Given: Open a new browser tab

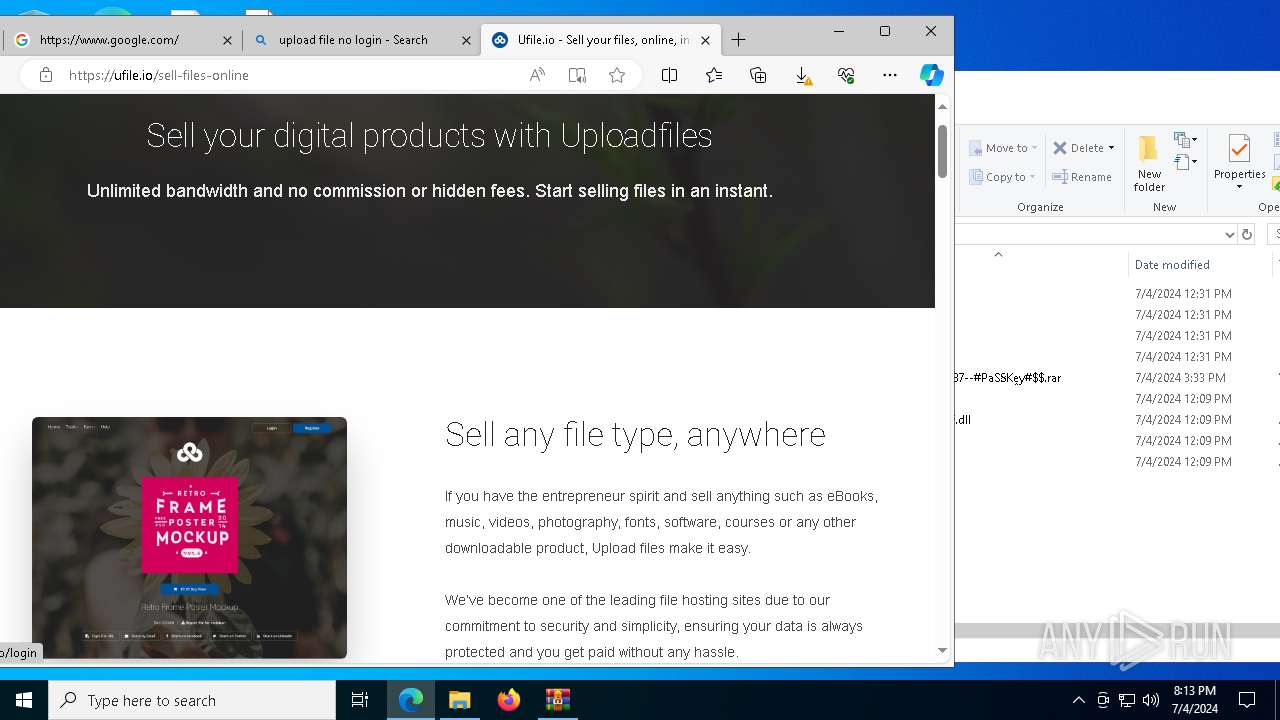Looking at the screenshot, I should tap(738, 40).
